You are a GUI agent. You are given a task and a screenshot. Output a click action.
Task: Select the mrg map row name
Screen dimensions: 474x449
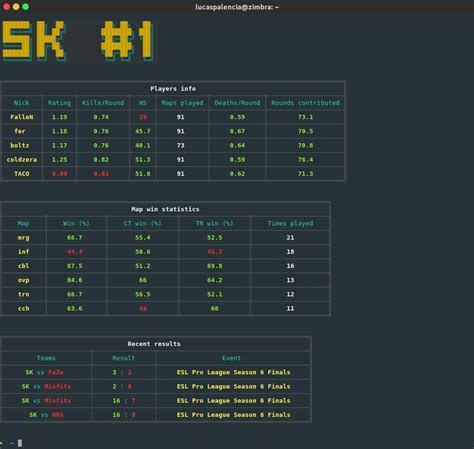tap(23, 238)
